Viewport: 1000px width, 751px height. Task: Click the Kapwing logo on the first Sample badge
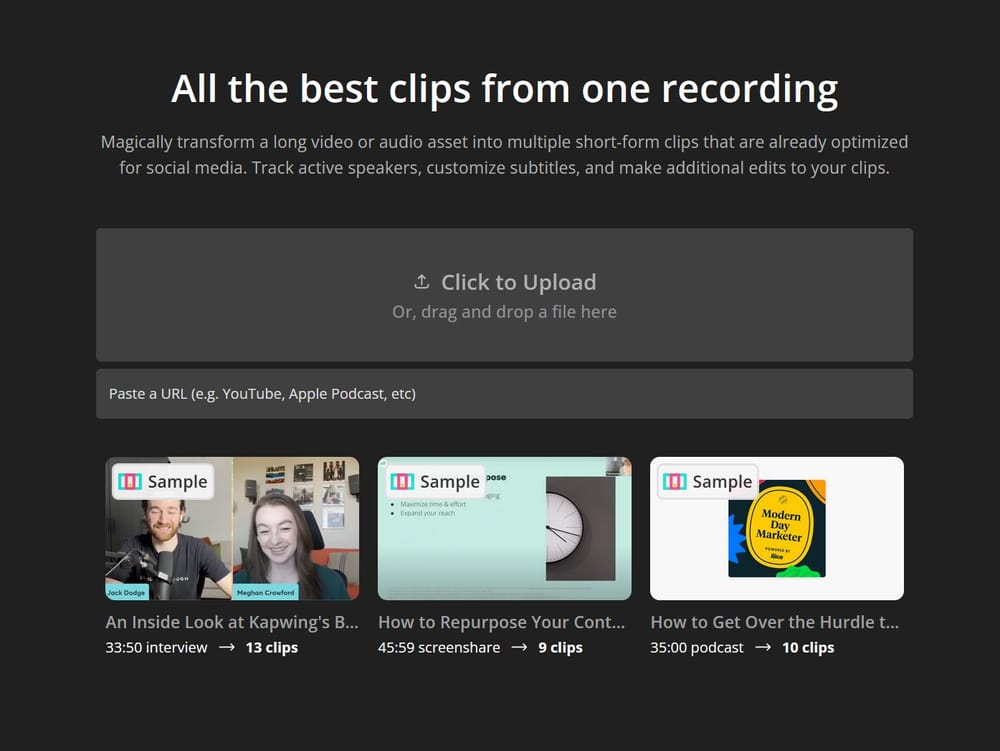pos(131,481)
